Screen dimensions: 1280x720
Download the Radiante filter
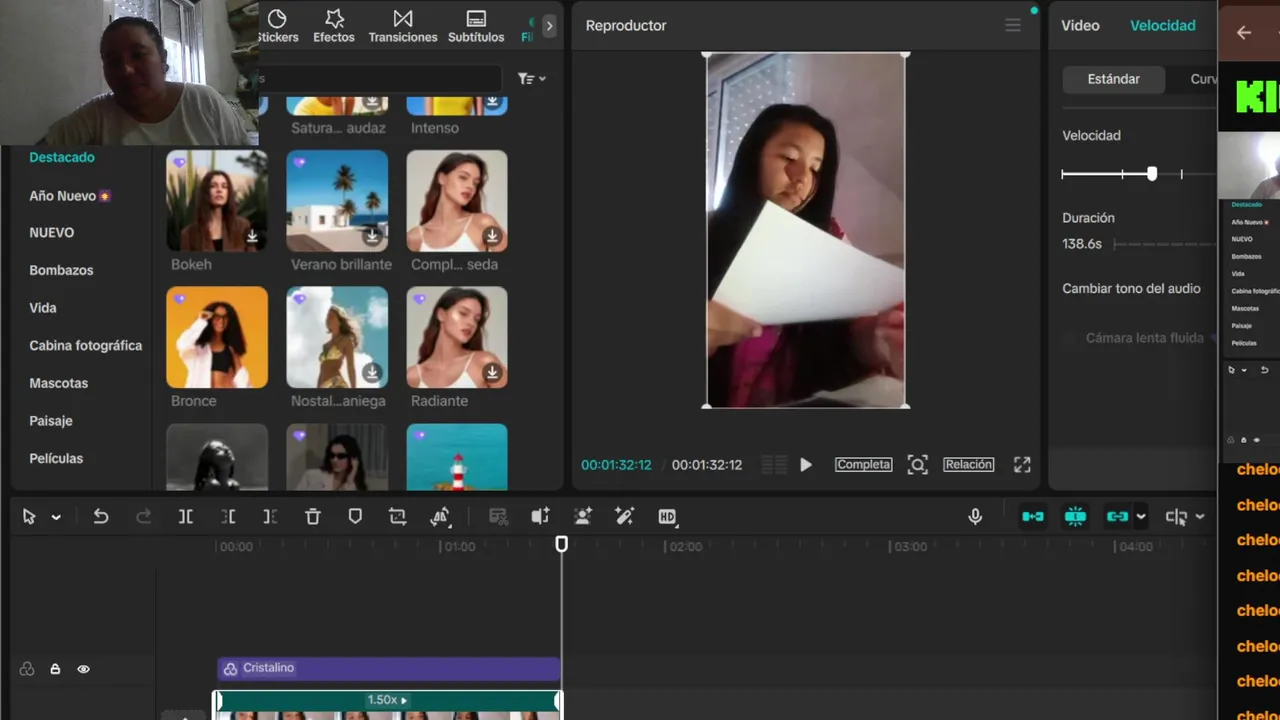pos(492,373)
